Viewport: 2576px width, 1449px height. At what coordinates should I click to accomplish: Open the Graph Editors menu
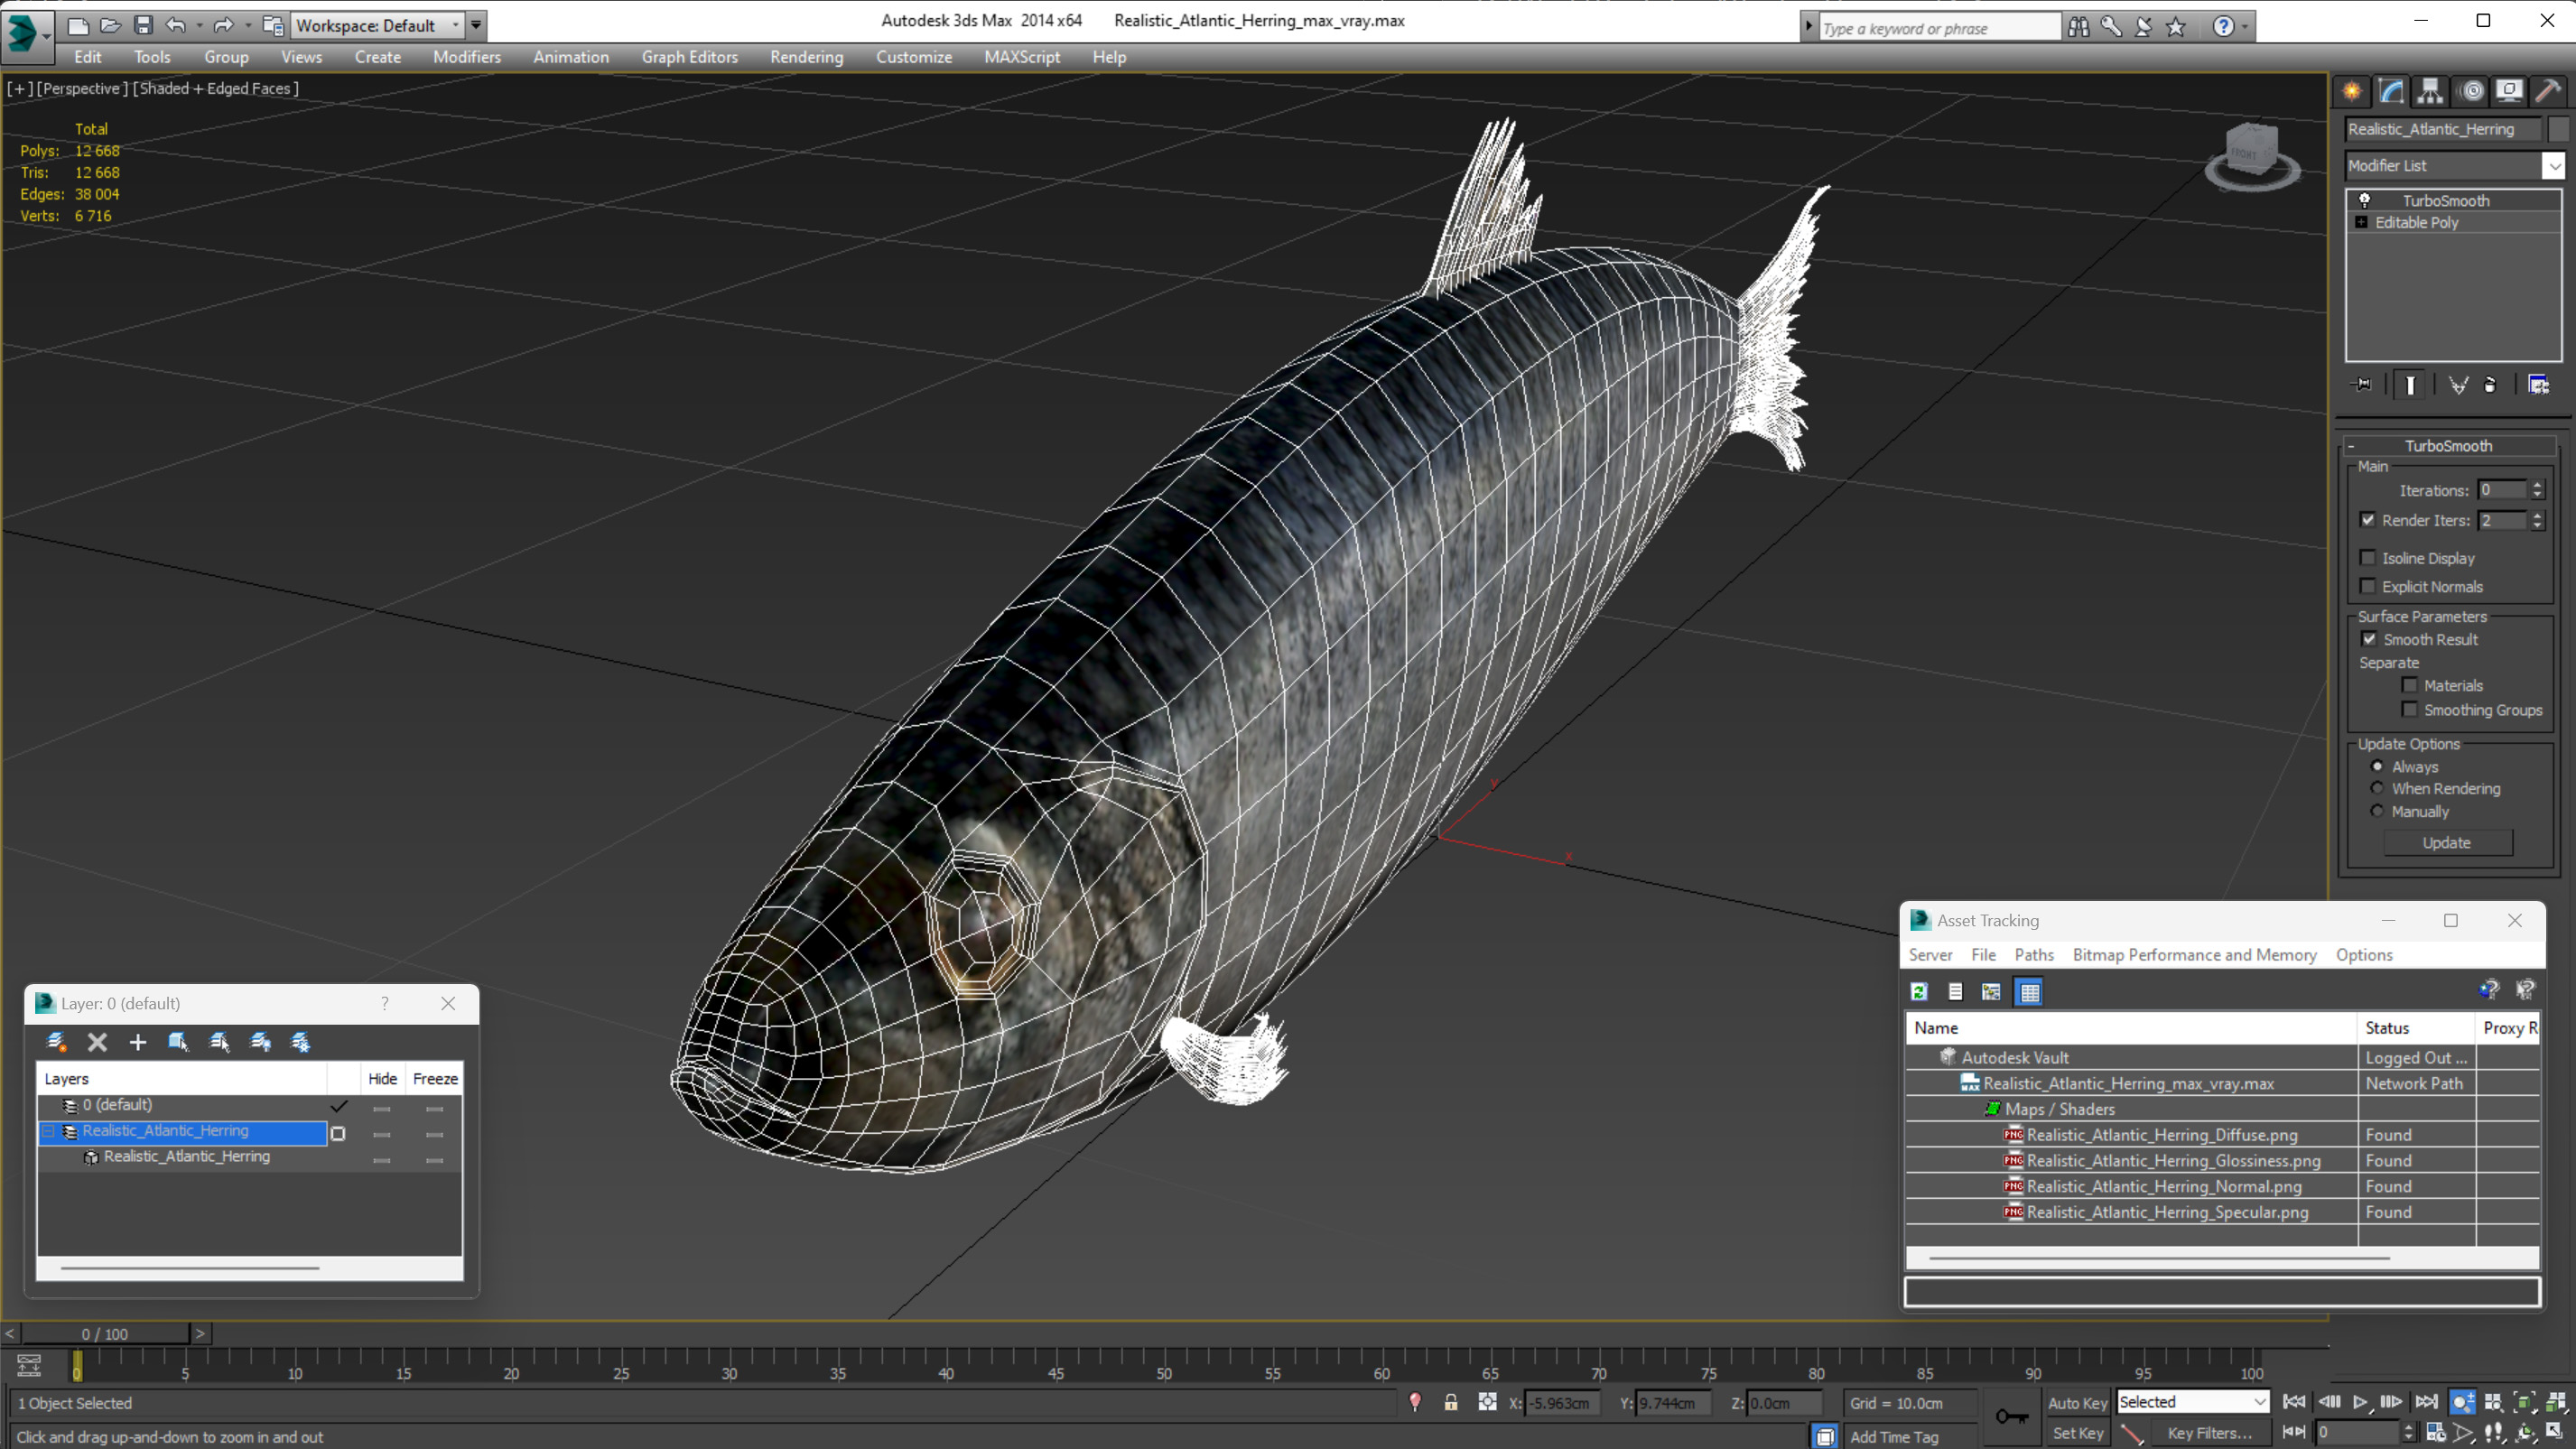tap(689, 57)
